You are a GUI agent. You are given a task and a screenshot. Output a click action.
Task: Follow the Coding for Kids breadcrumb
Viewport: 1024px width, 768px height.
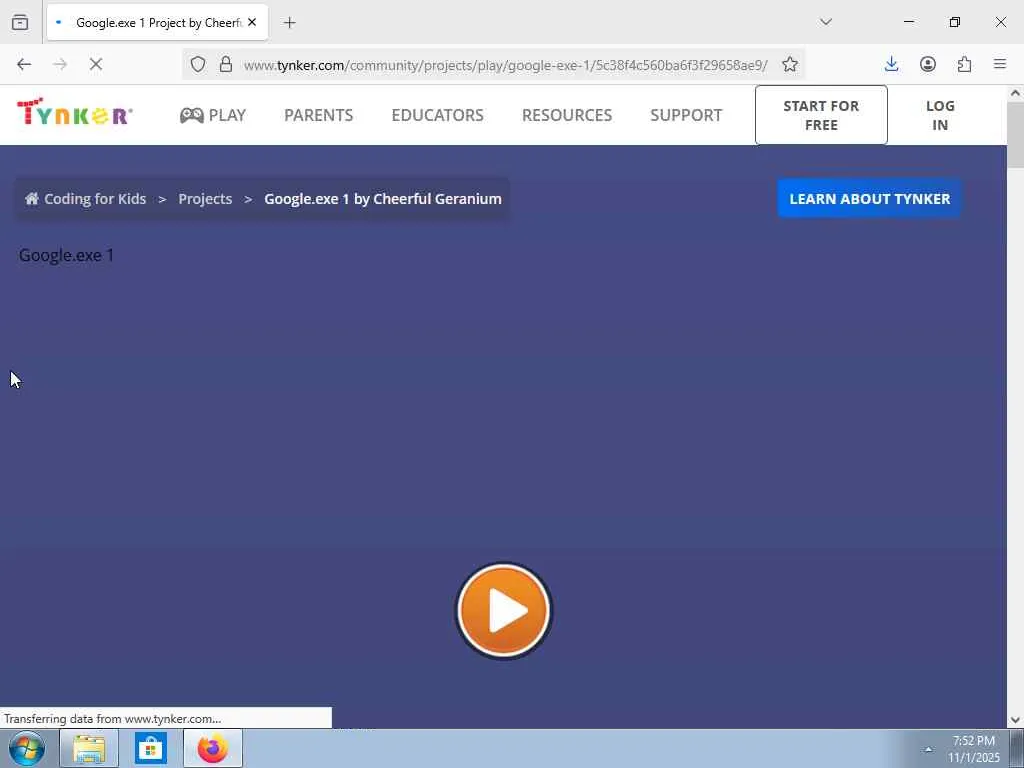tap(86, 199)
